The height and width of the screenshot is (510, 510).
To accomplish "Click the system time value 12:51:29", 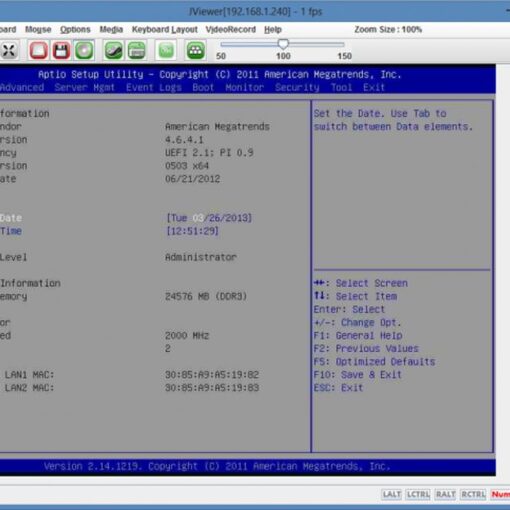I will pyautogui.click(x=192, y=231).
